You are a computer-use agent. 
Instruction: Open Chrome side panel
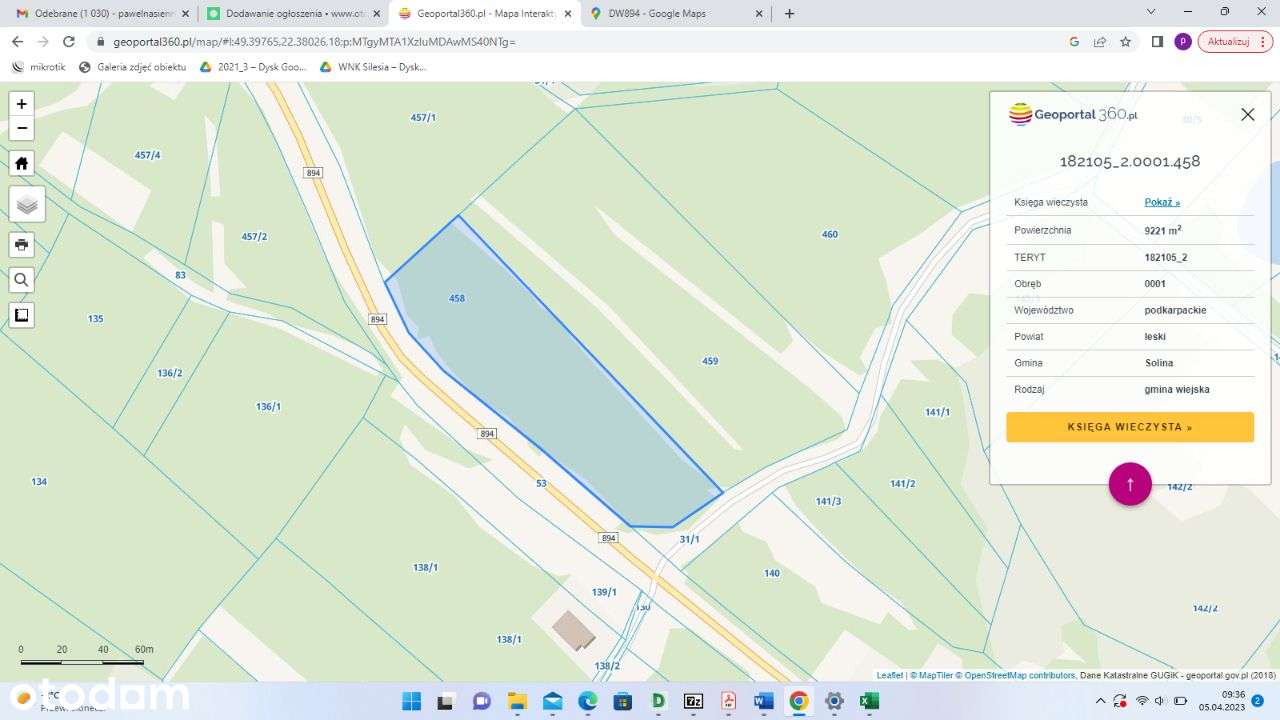1157,42
